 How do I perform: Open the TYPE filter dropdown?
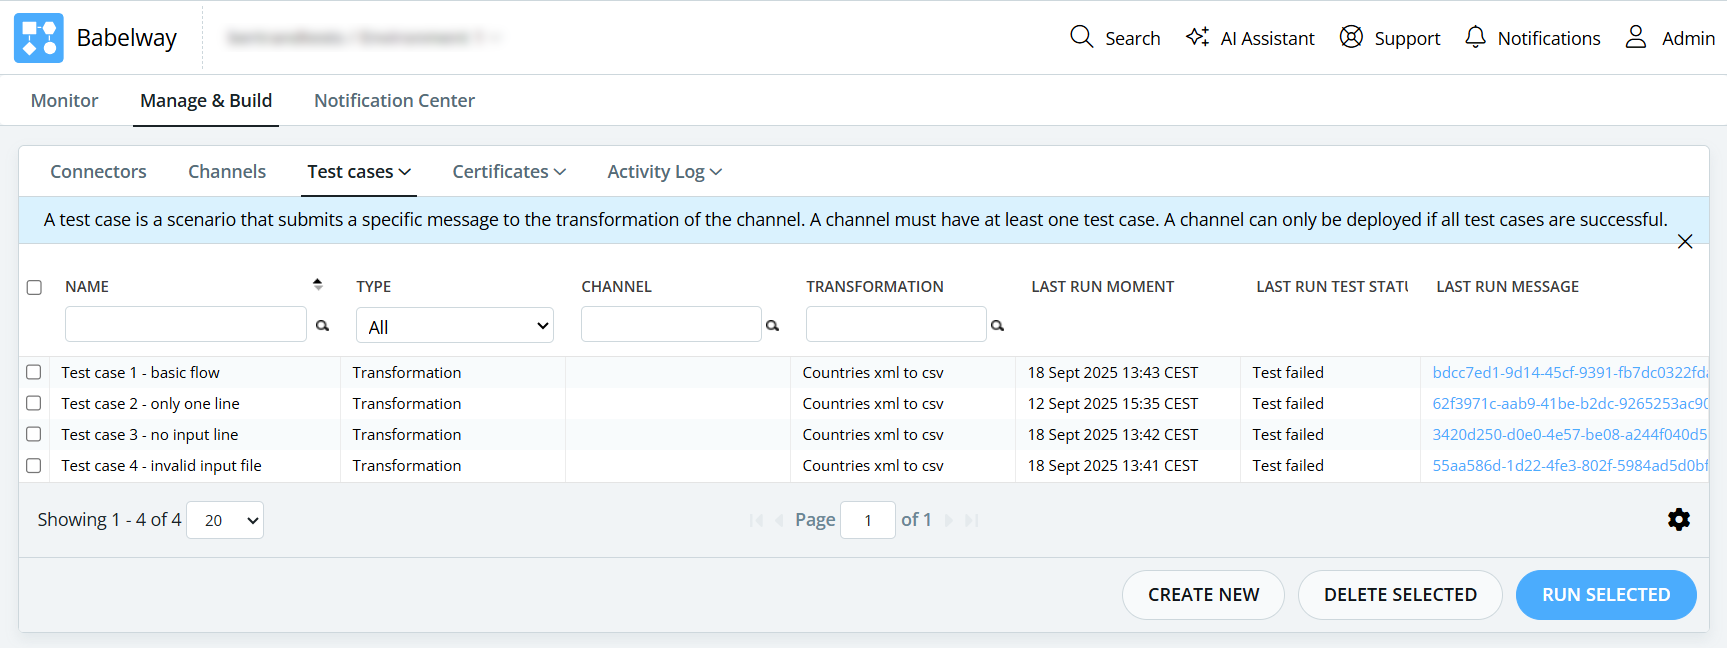click(455, 326)
